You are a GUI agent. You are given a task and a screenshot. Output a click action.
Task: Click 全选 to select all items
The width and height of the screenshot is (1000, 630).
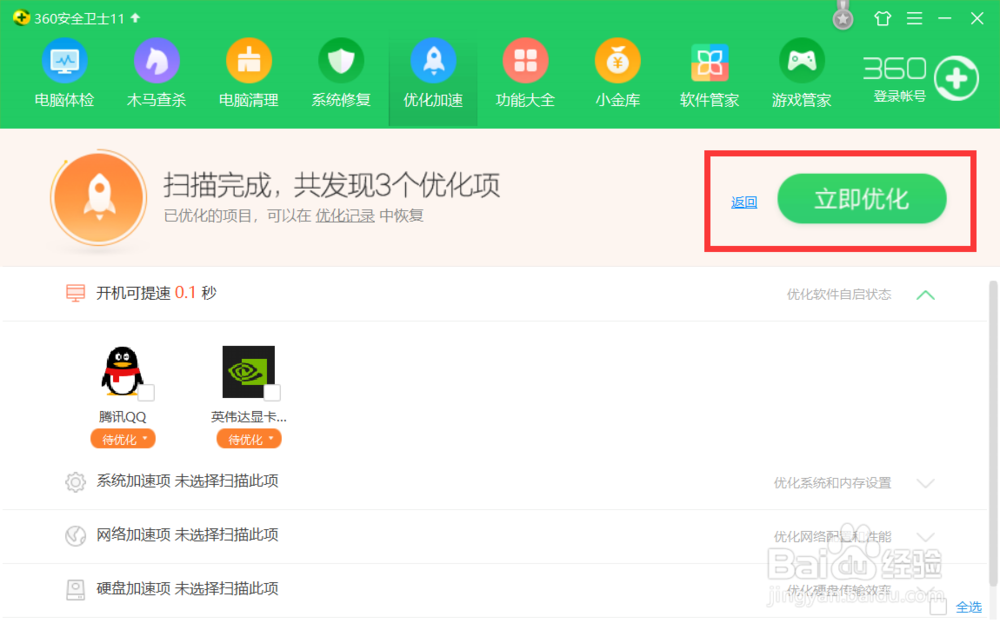tap(967, 606)
